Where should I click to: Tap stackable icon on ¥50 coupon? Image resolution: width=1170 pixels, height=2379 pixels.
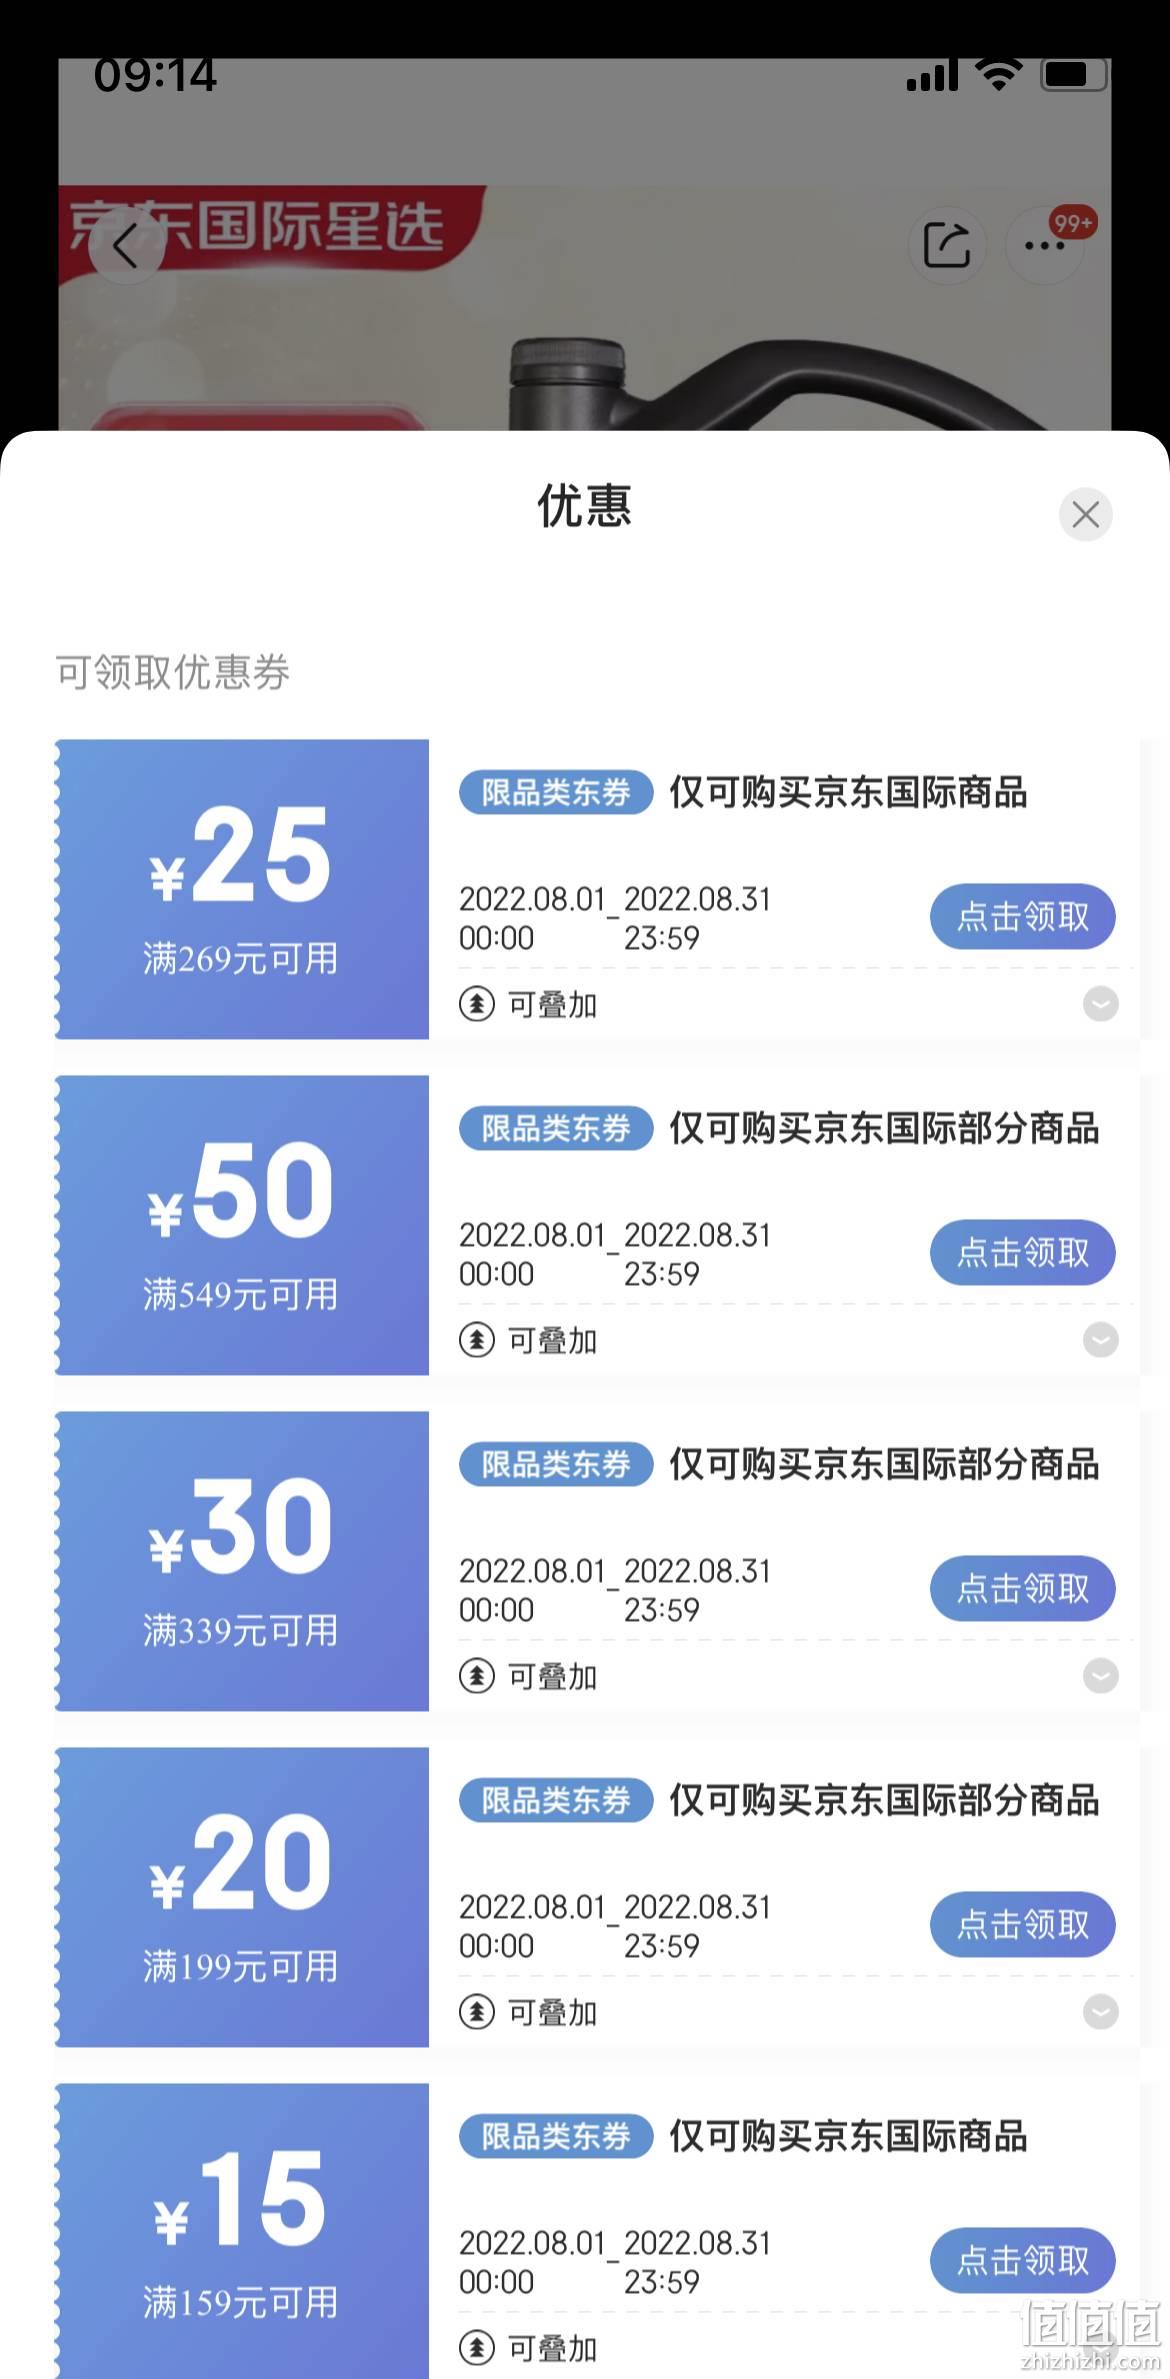point(477,1340)
